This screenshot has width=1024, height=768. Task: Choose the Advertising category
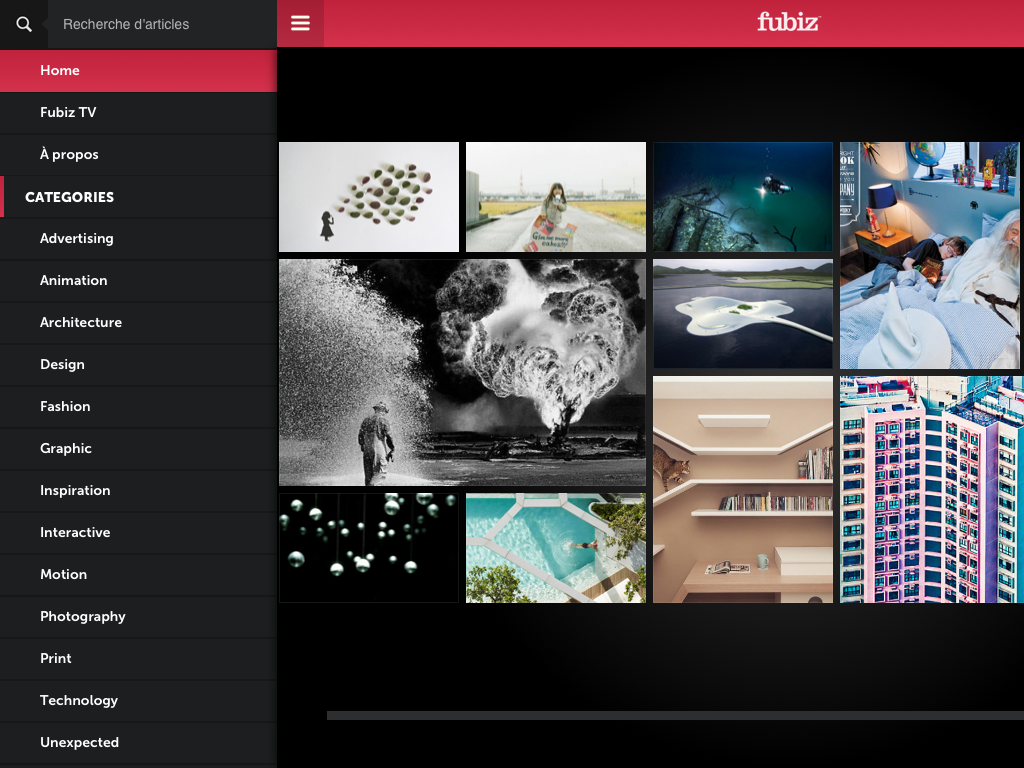point(76,238)
